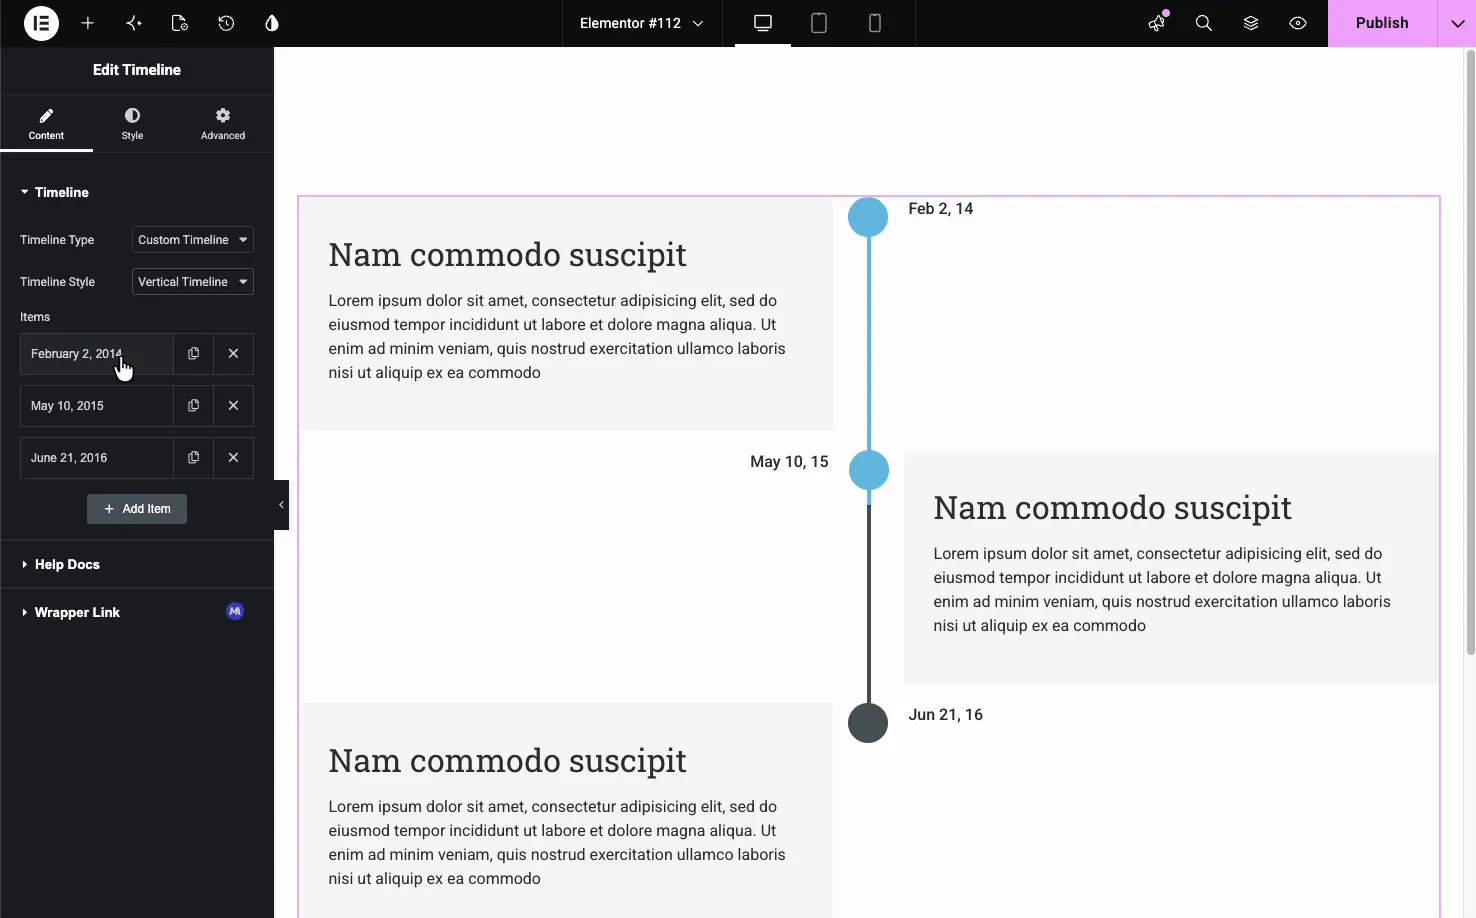Select Lorem ipsum paragraph in Feb 2 card
The image size is (1476, 918).
coord(557,337)
